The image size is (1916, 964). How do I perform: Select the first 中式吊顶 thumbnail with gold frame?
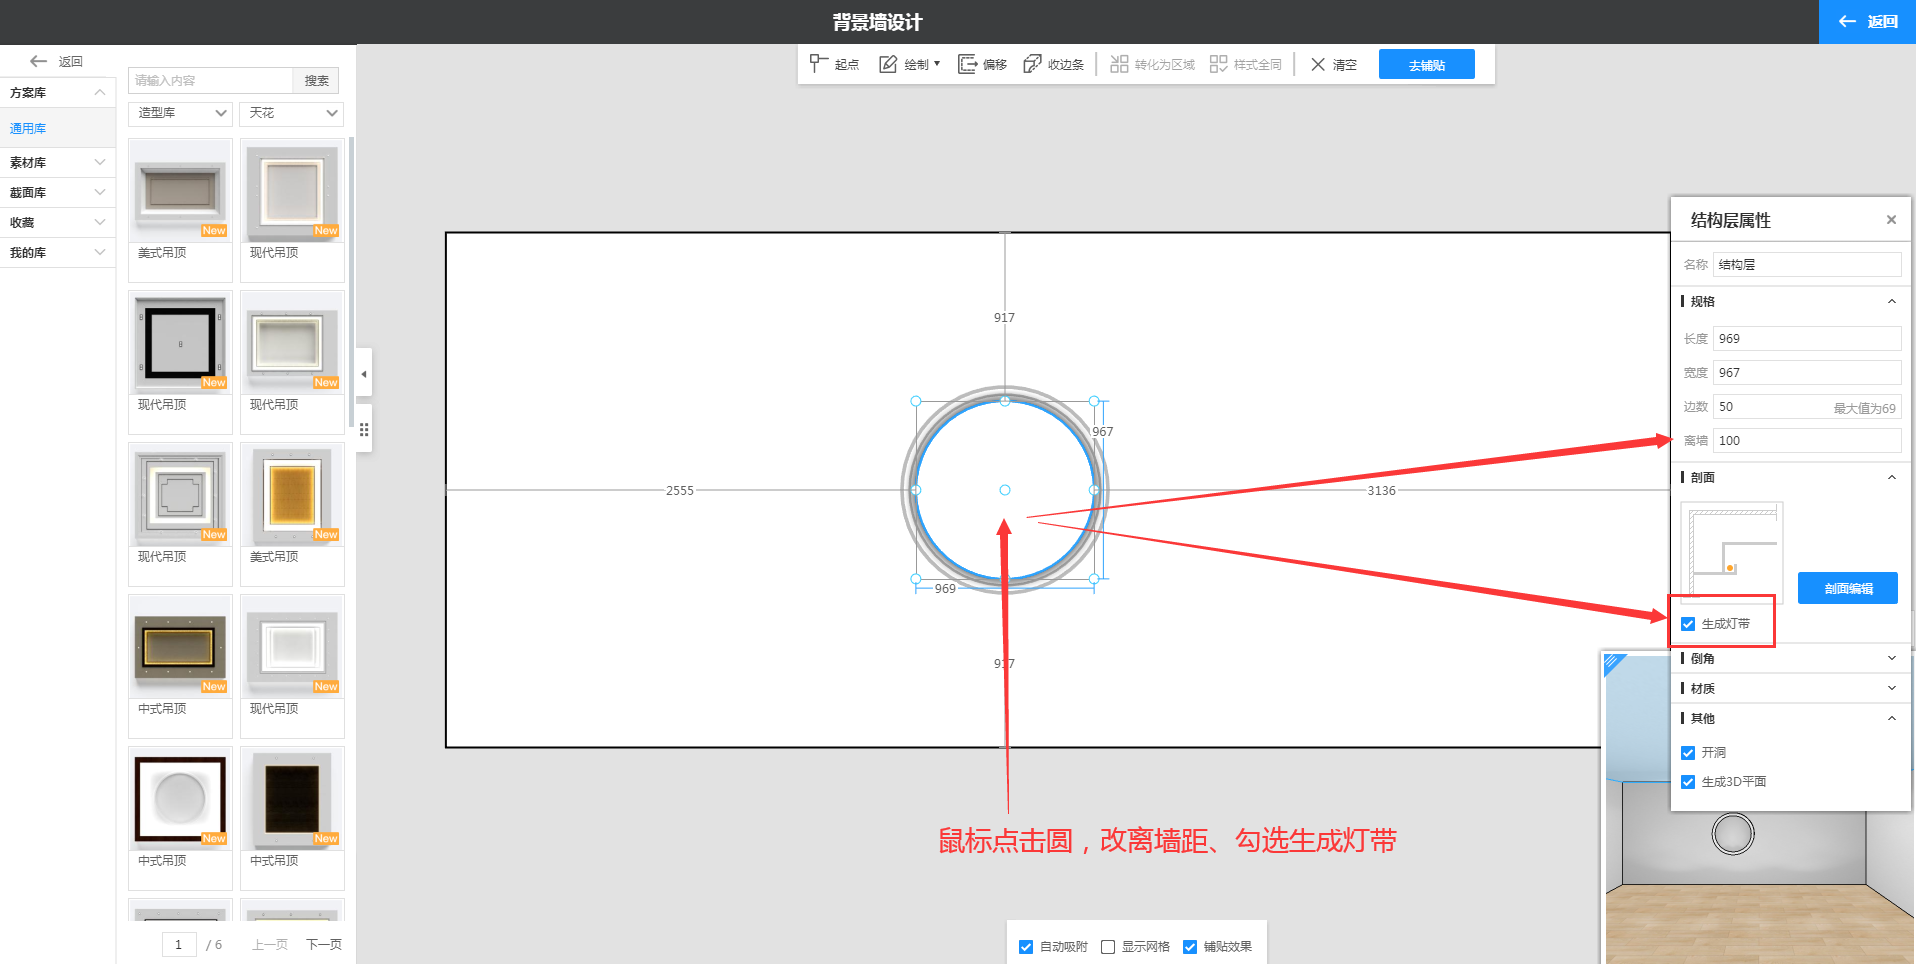180,646
